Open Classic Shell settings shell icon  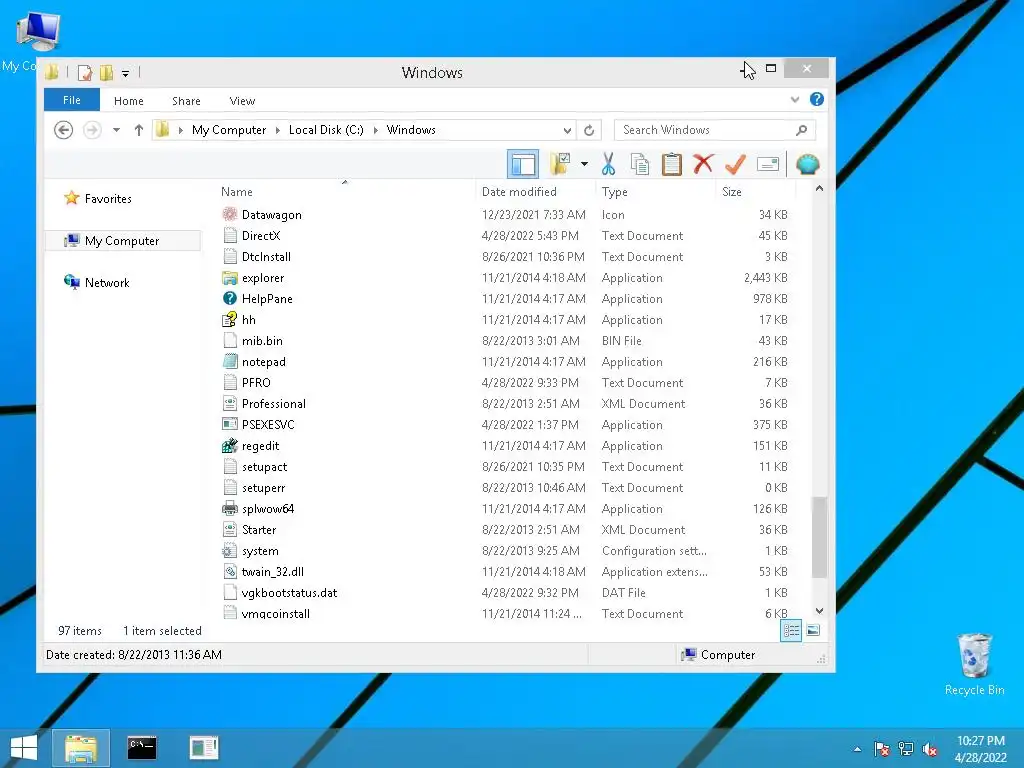807,164
